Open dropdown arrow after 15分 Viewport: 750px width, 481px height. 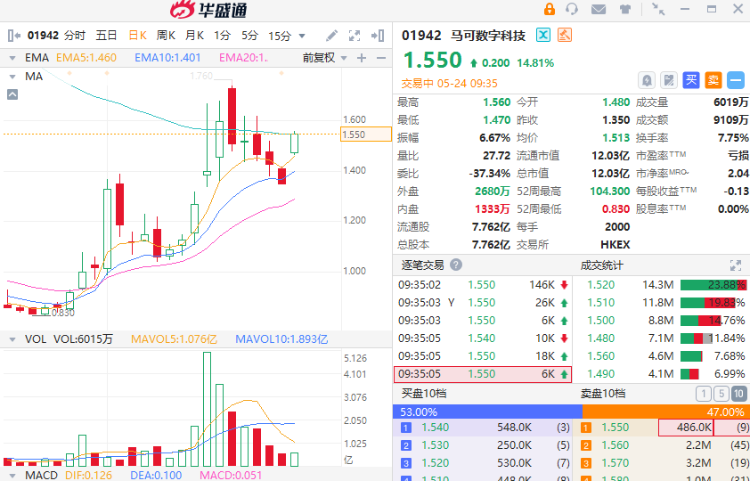(302, 36)
